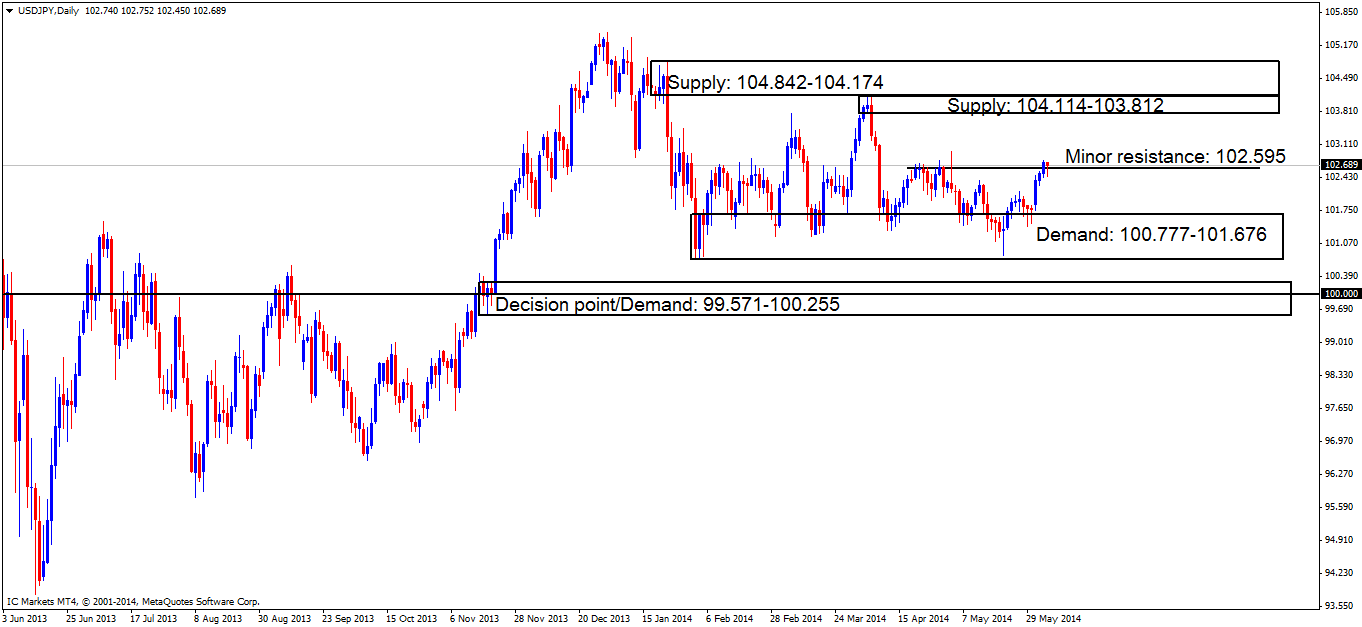Click the 20 Dec 2013 date label

point(602,619)
